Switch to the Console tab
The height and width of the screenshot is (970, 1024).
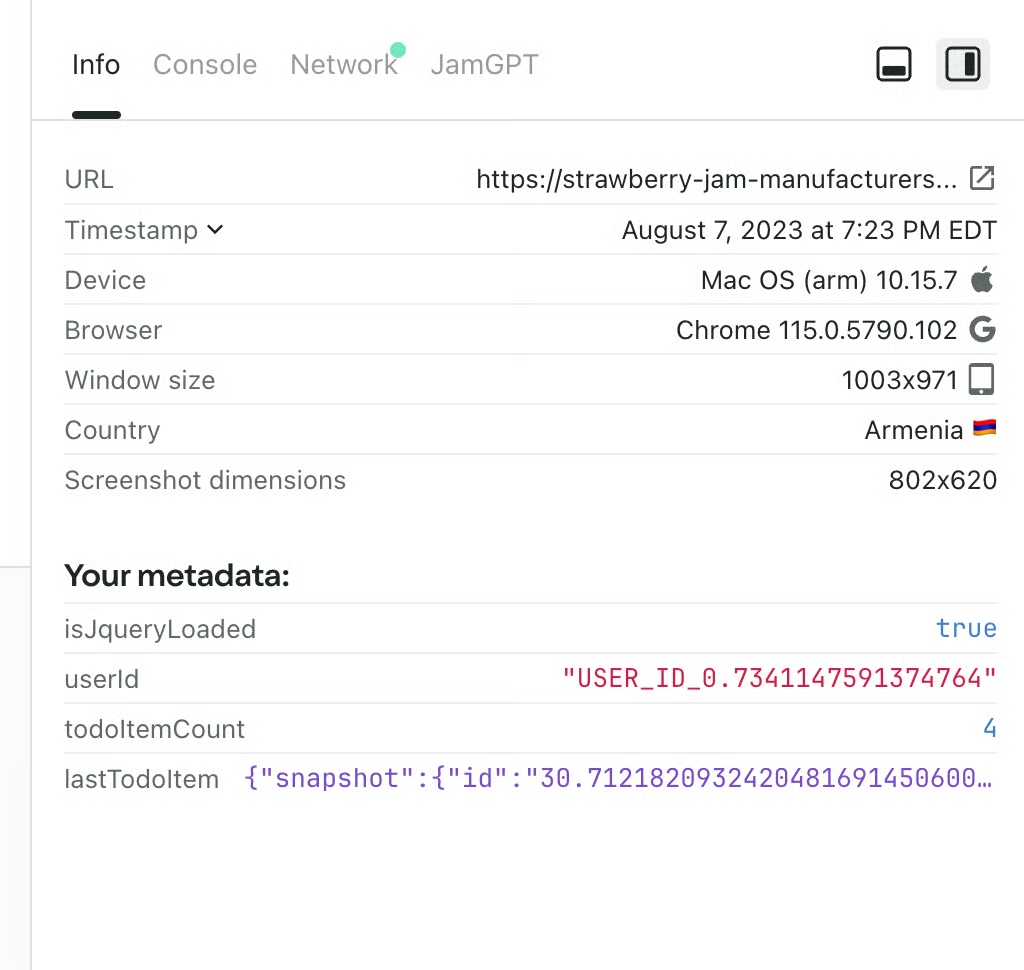point(205,65)
